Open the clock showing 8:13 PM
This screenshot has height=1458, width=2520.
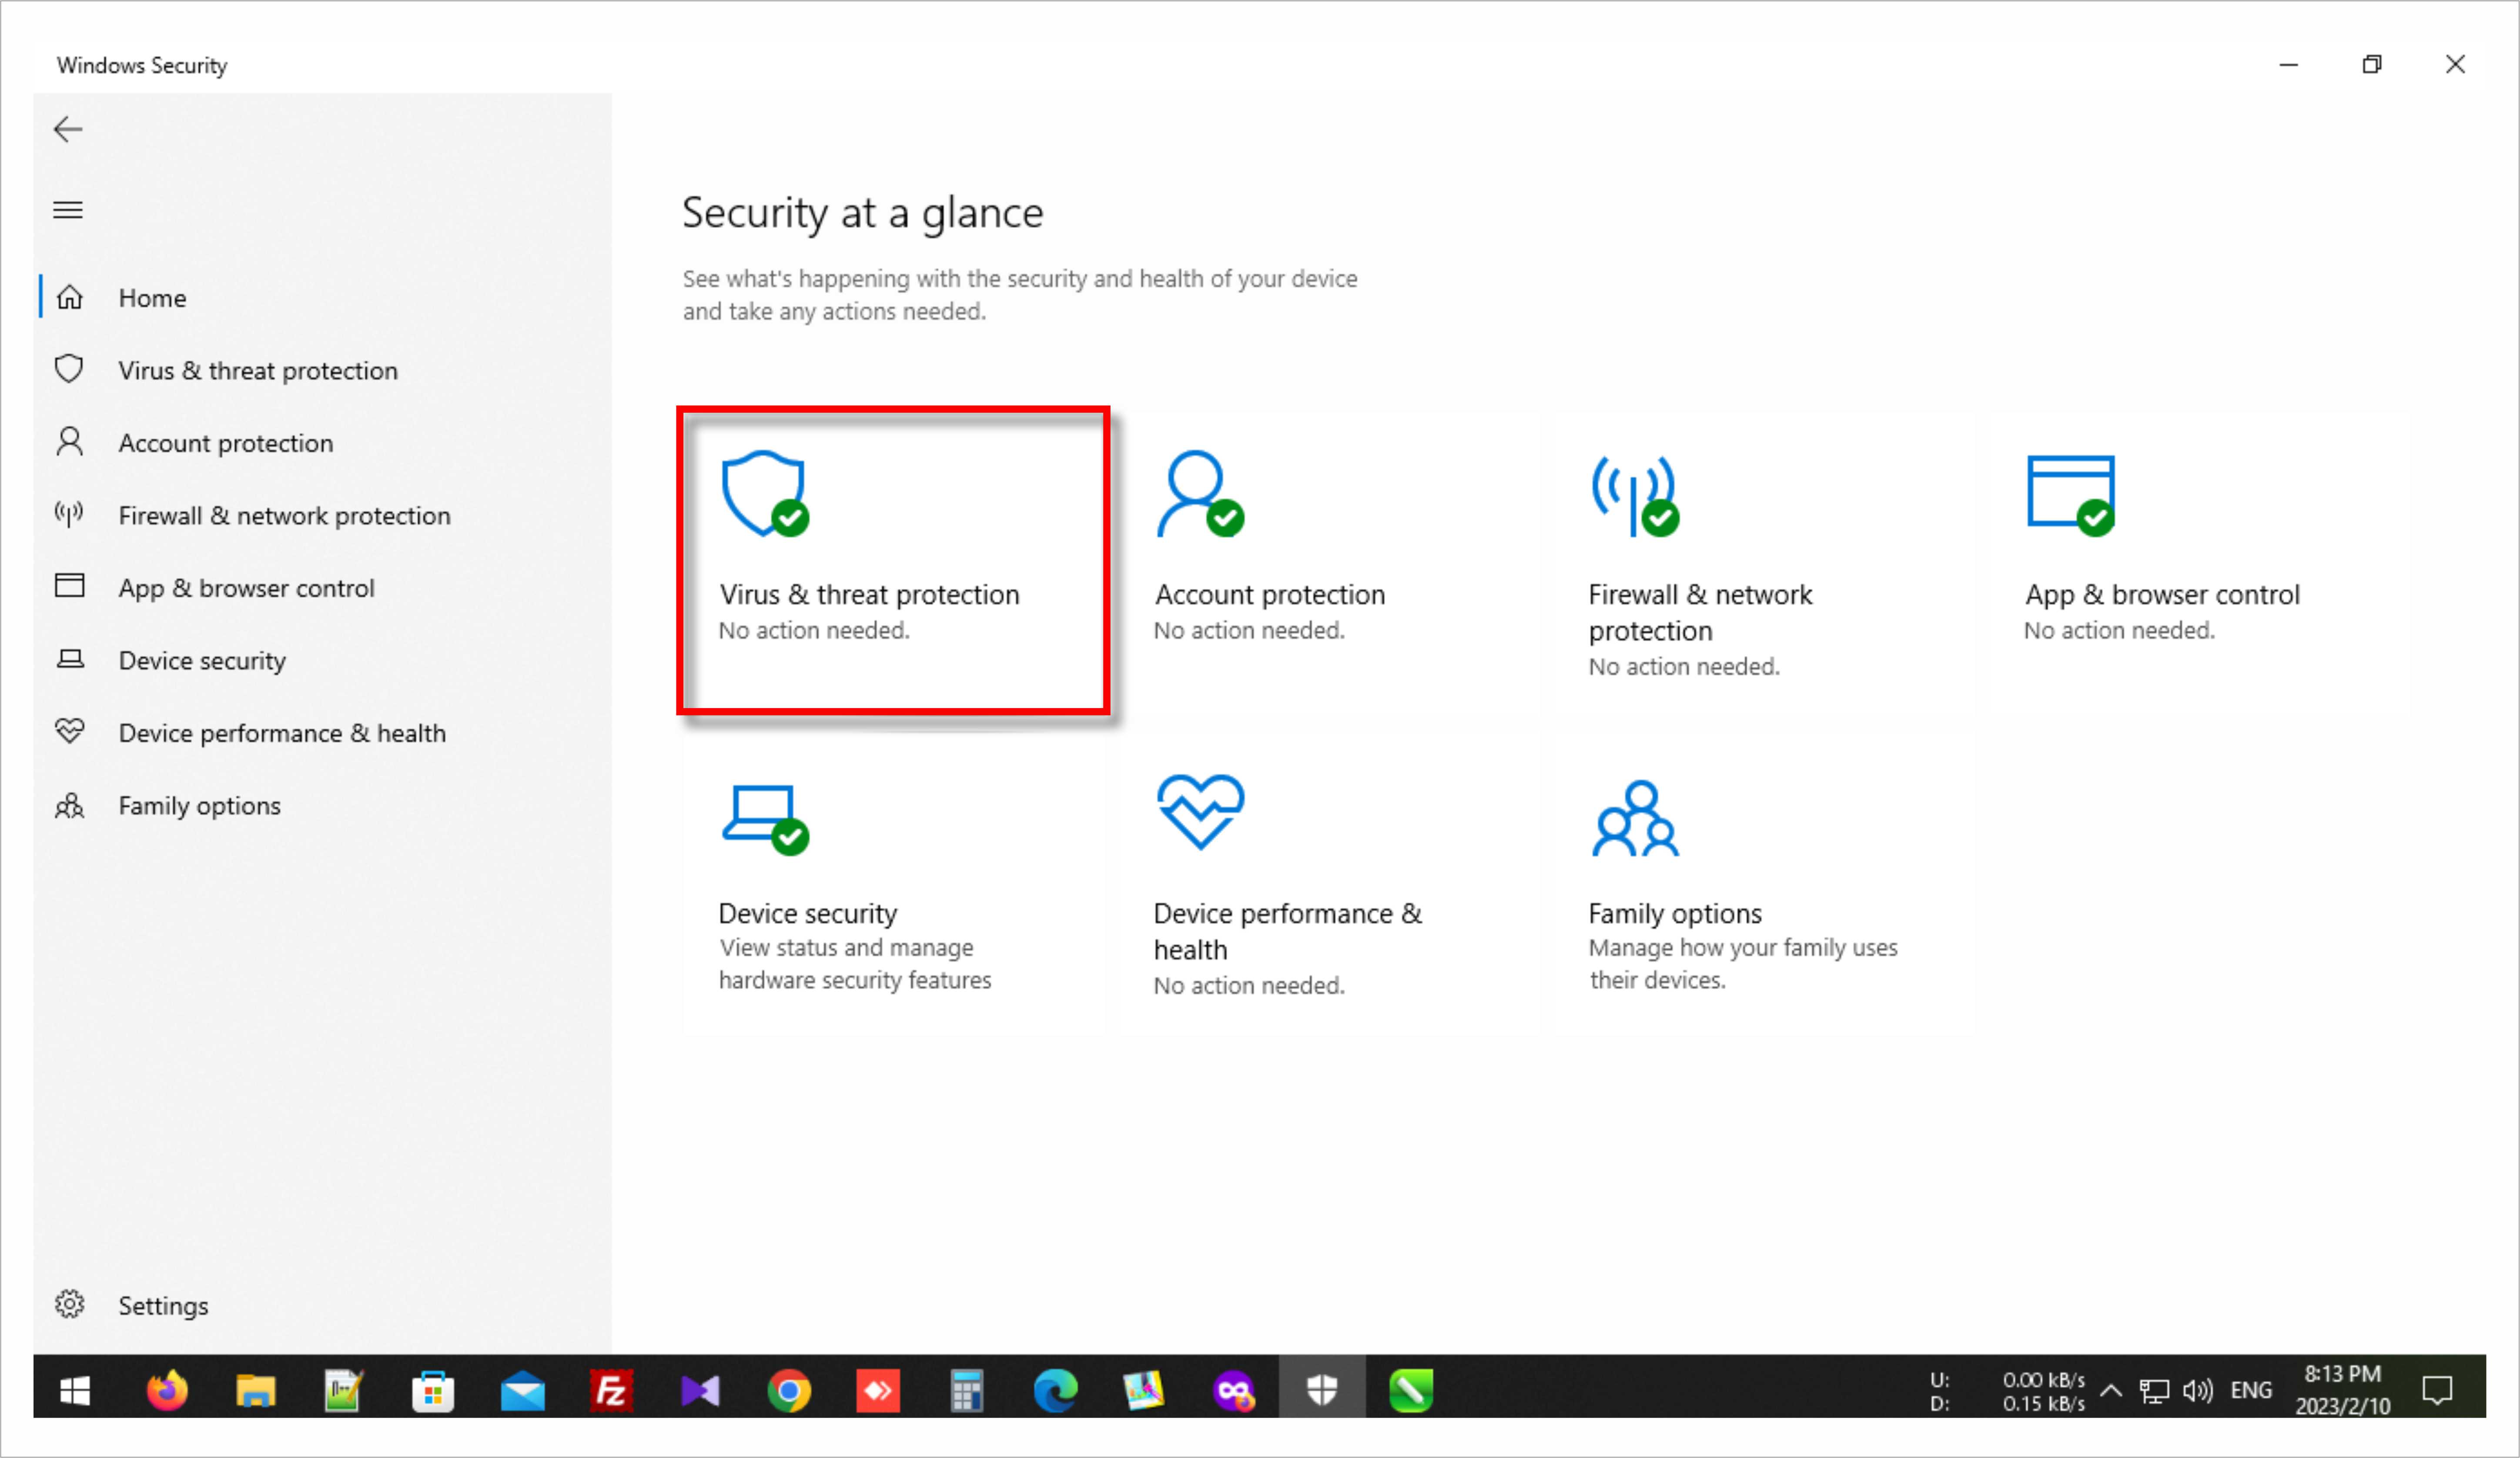click(x=2343, y=1390)
